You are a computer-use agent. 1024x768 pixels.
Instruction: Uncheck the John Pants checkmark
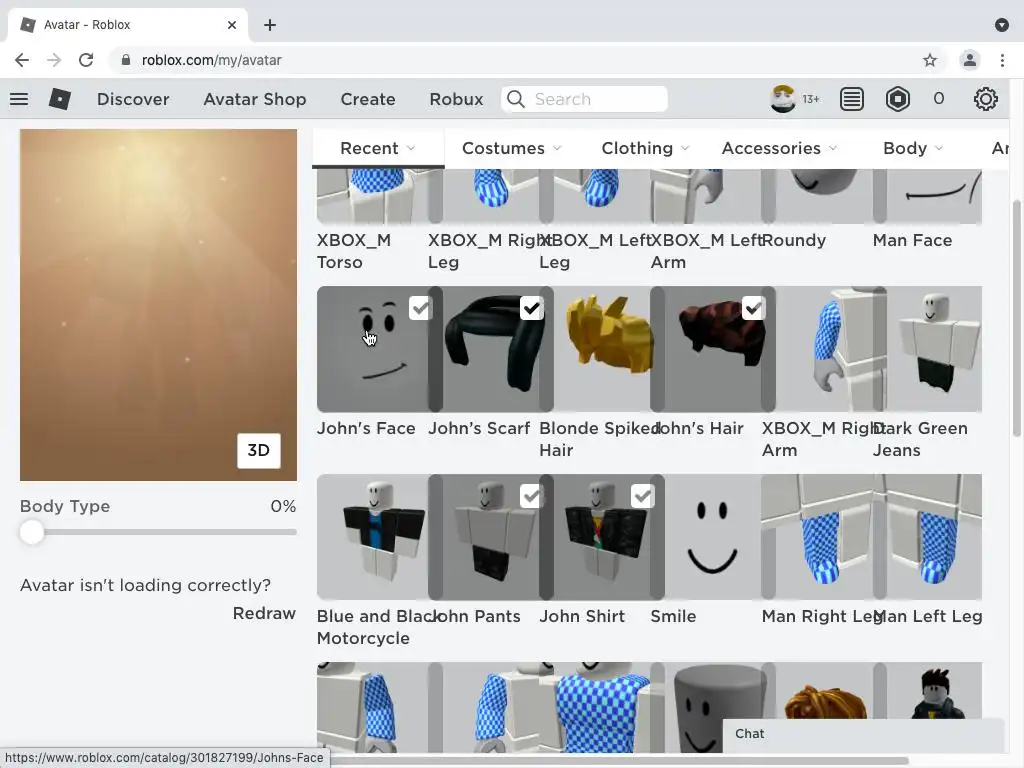[x=532, y=496]
